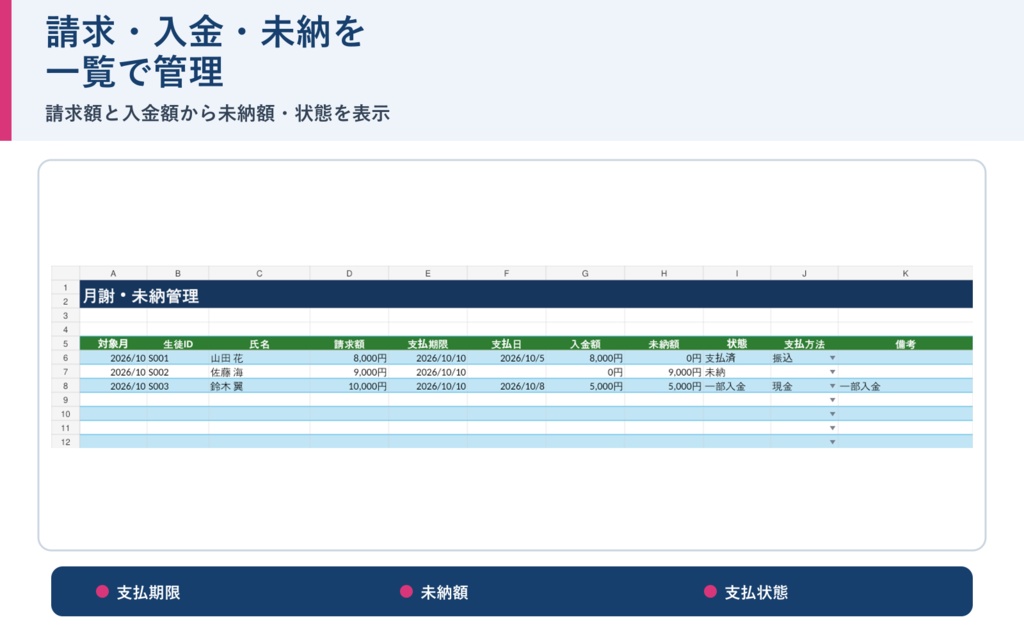This screenshot has width=1024, height=640.
Task: Click the 生徒ID header cell
Action: click(x=178, y=344)
